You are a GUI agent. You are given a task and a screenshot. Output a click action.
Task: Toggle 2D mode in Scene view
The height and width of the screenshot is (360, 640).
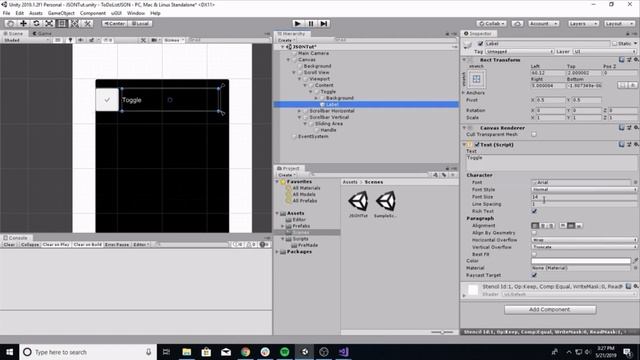coord(58,40)
